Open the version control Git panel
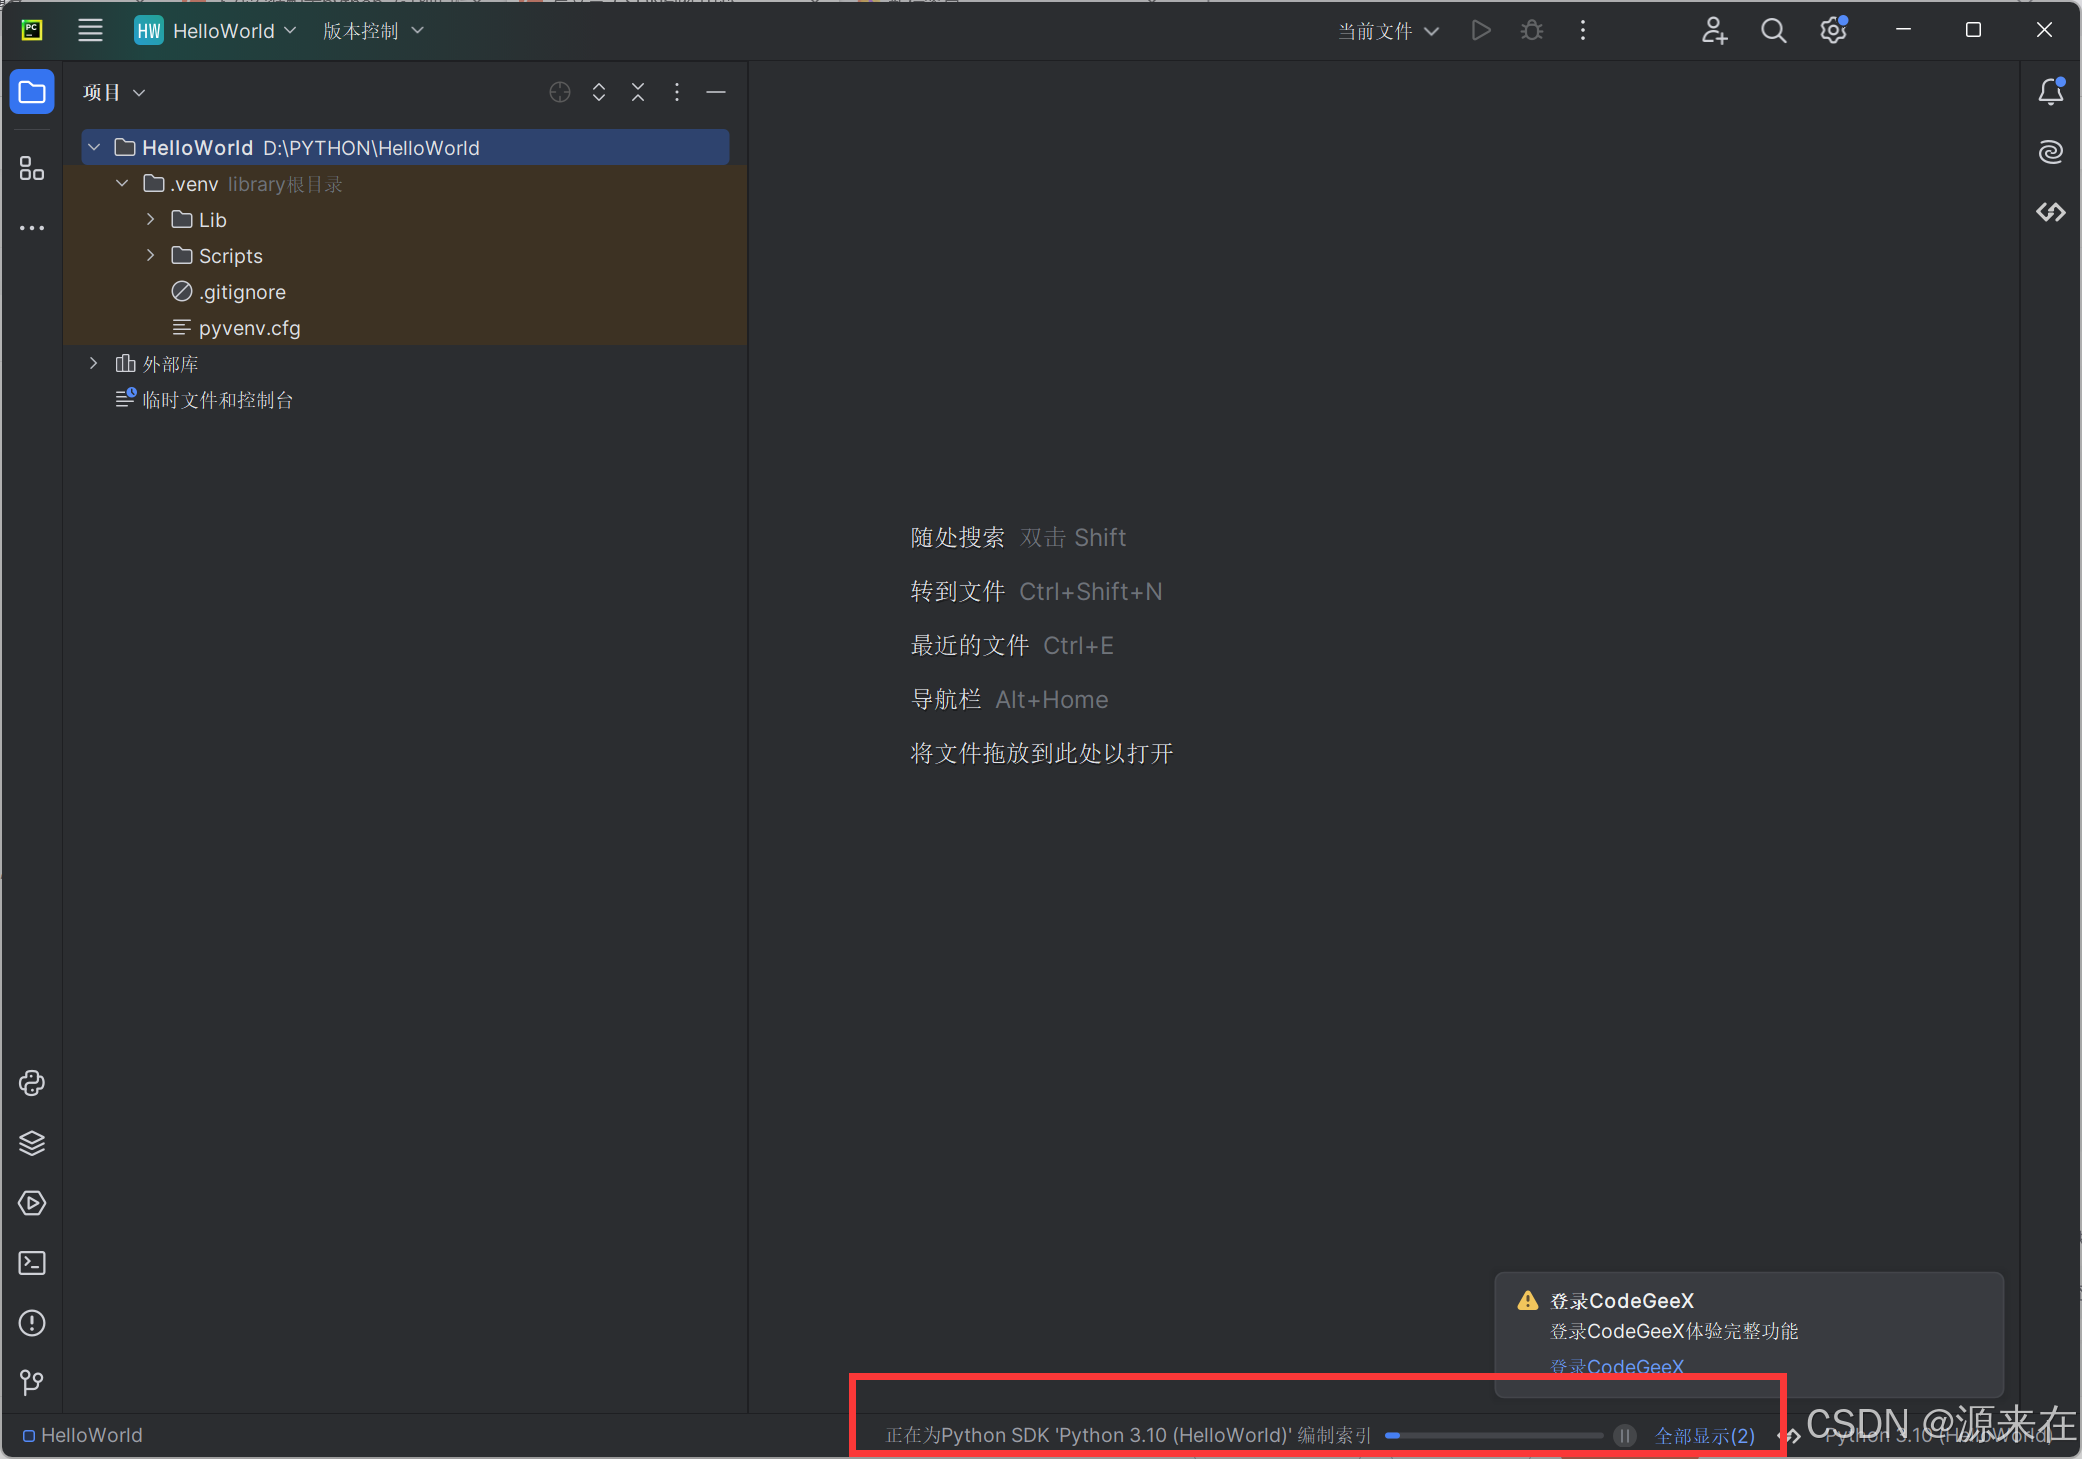Image resolution: width=2082 pixels, height=1459 pixels. (x=31, y=1383)
